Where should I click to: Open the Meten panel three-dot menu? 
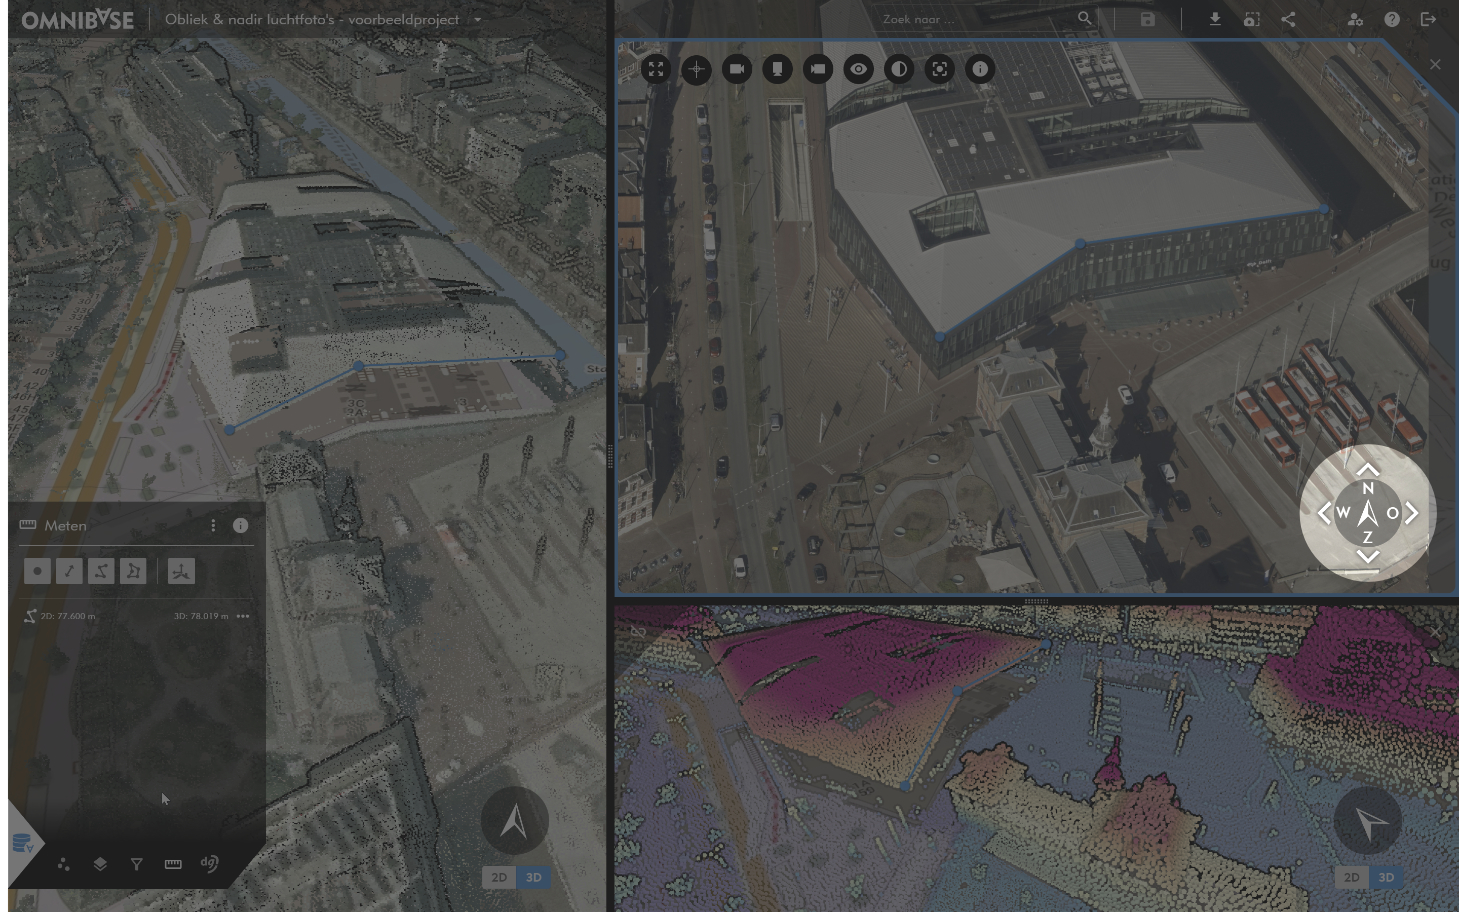213,525
